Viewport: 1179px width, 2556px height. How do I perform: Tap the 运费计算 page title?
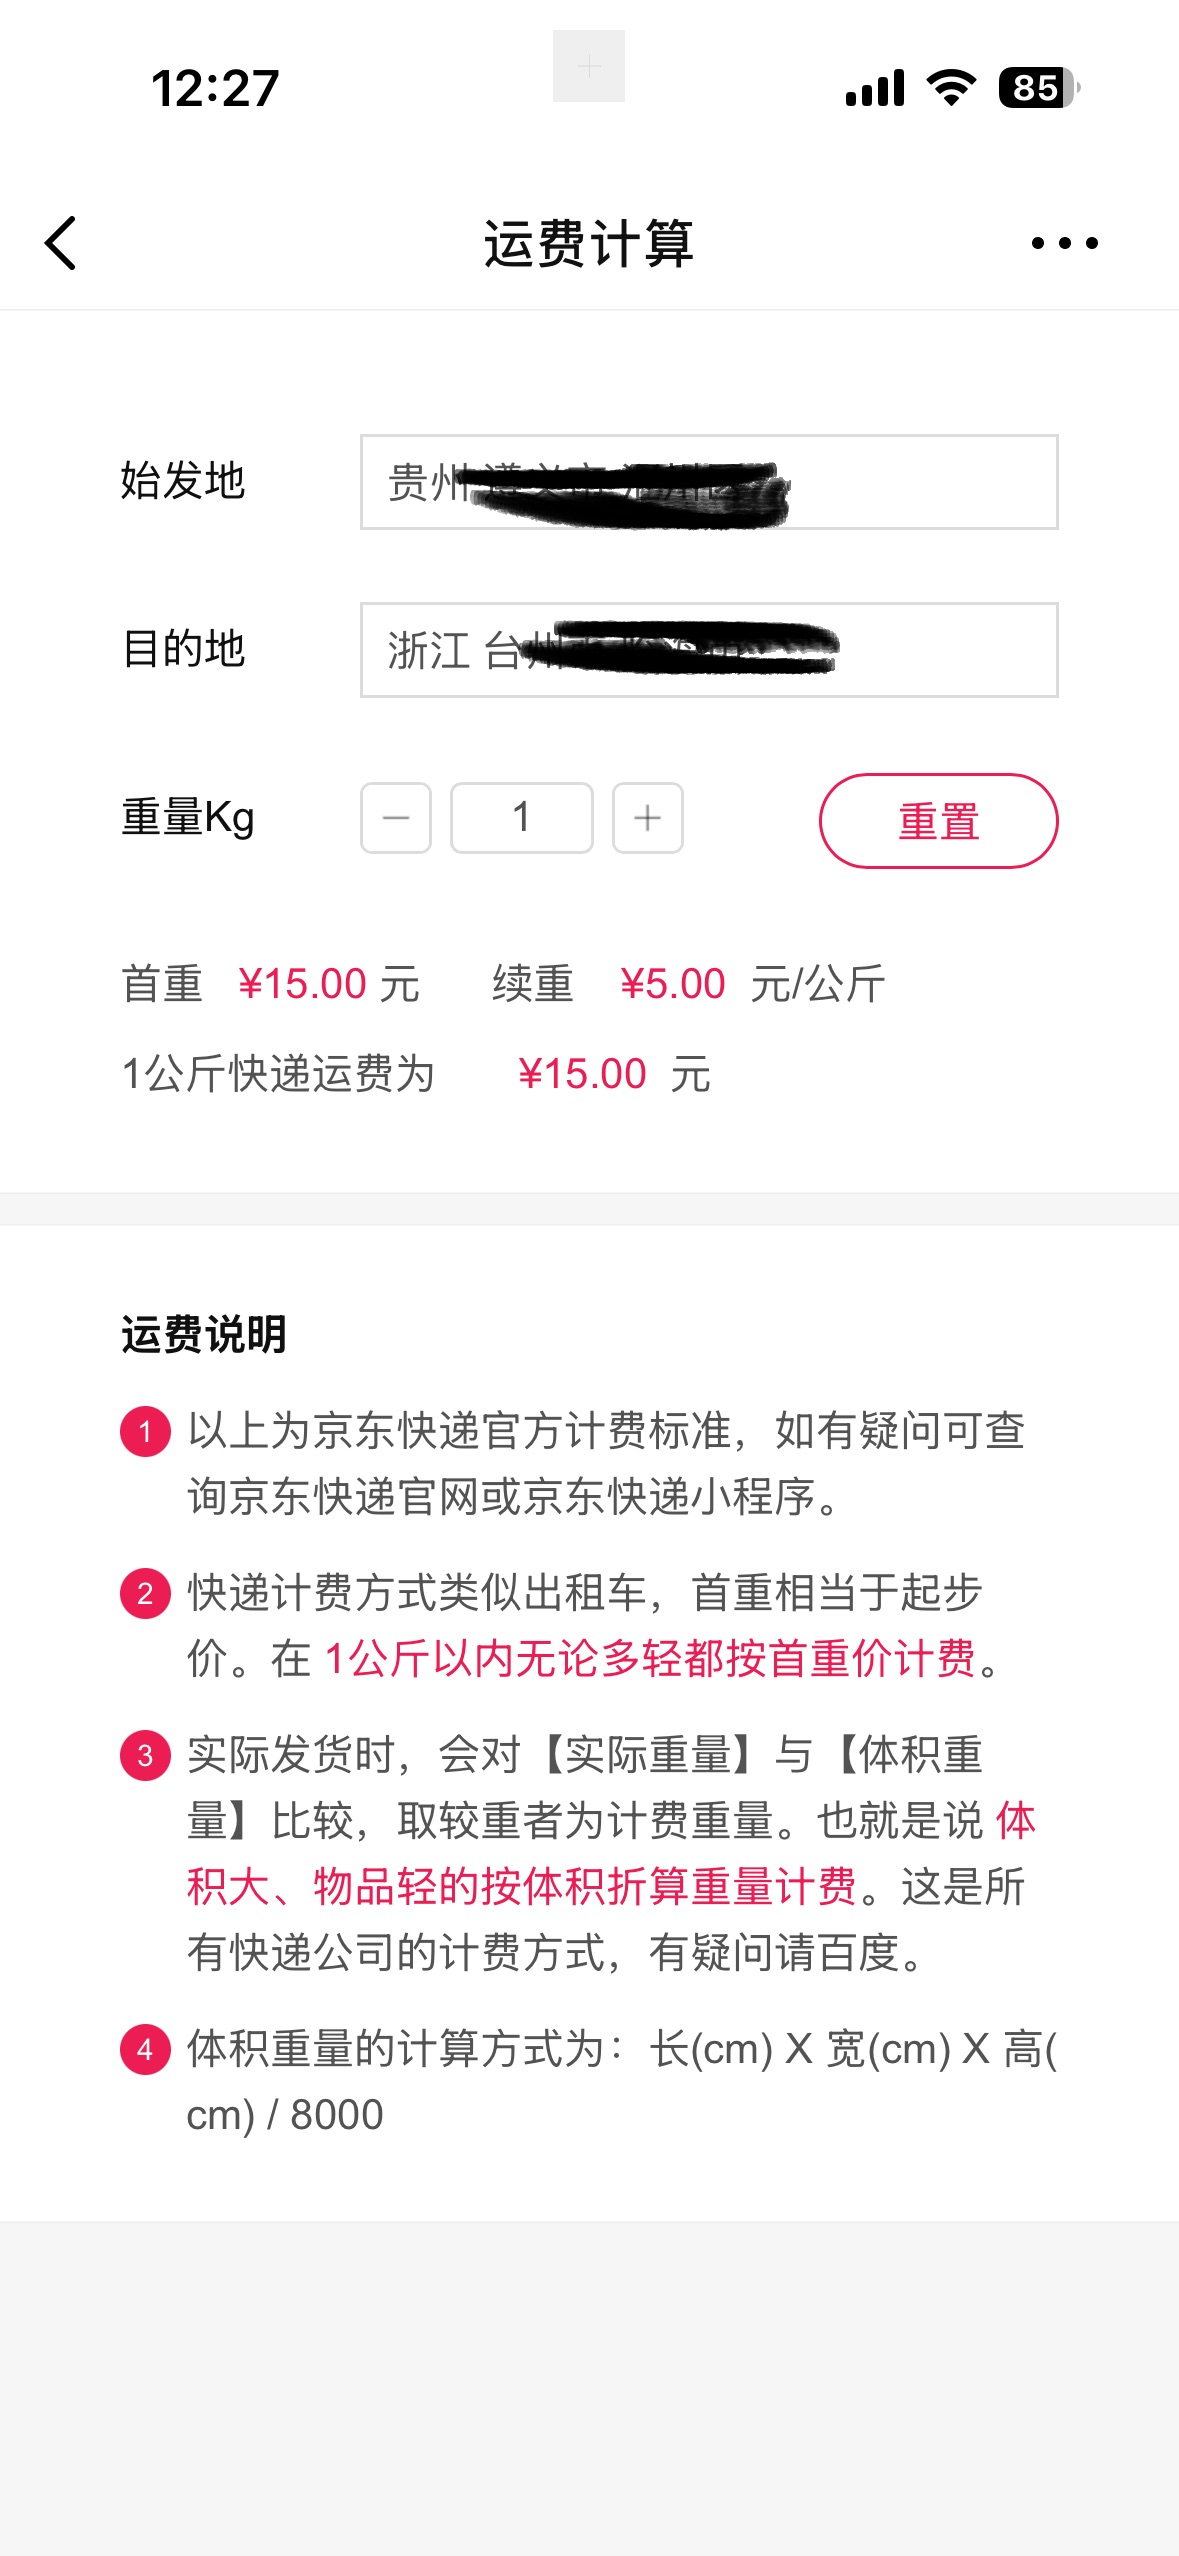click(589, 243)
